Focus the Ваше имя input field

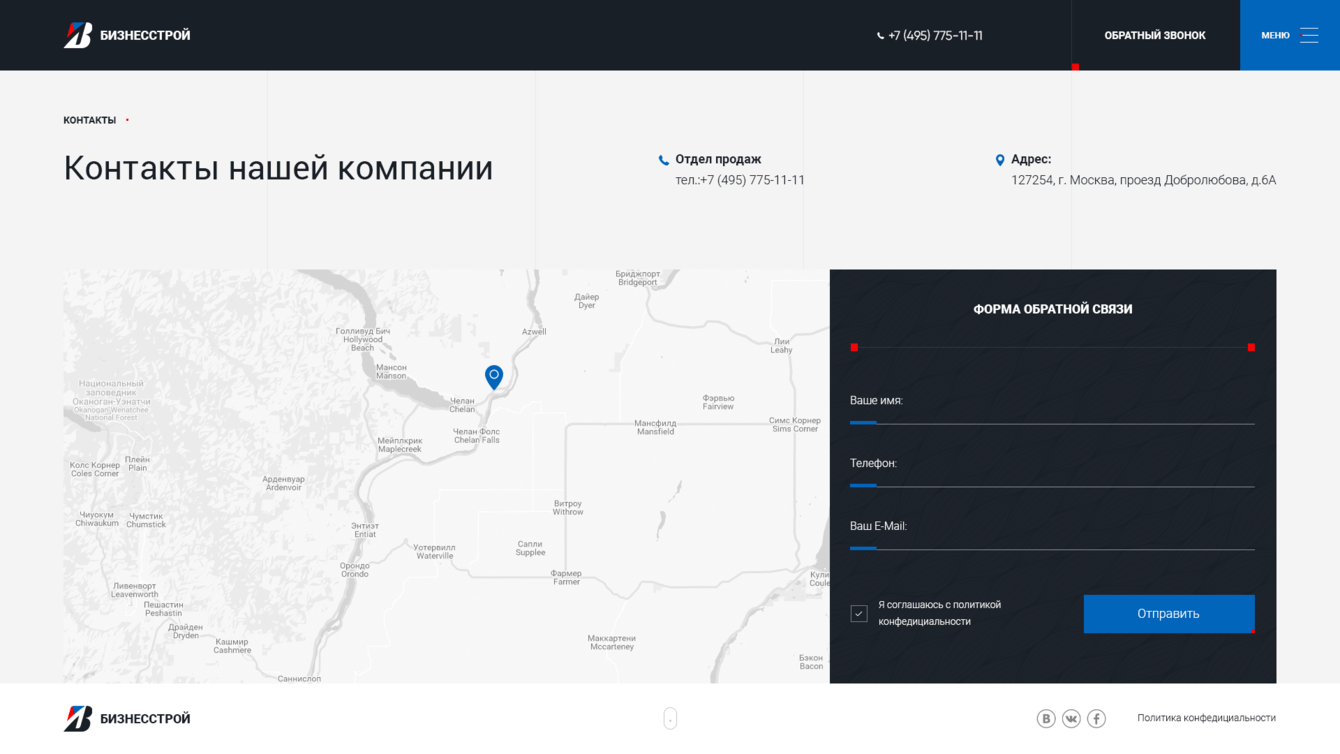[x=1052, y=411]
